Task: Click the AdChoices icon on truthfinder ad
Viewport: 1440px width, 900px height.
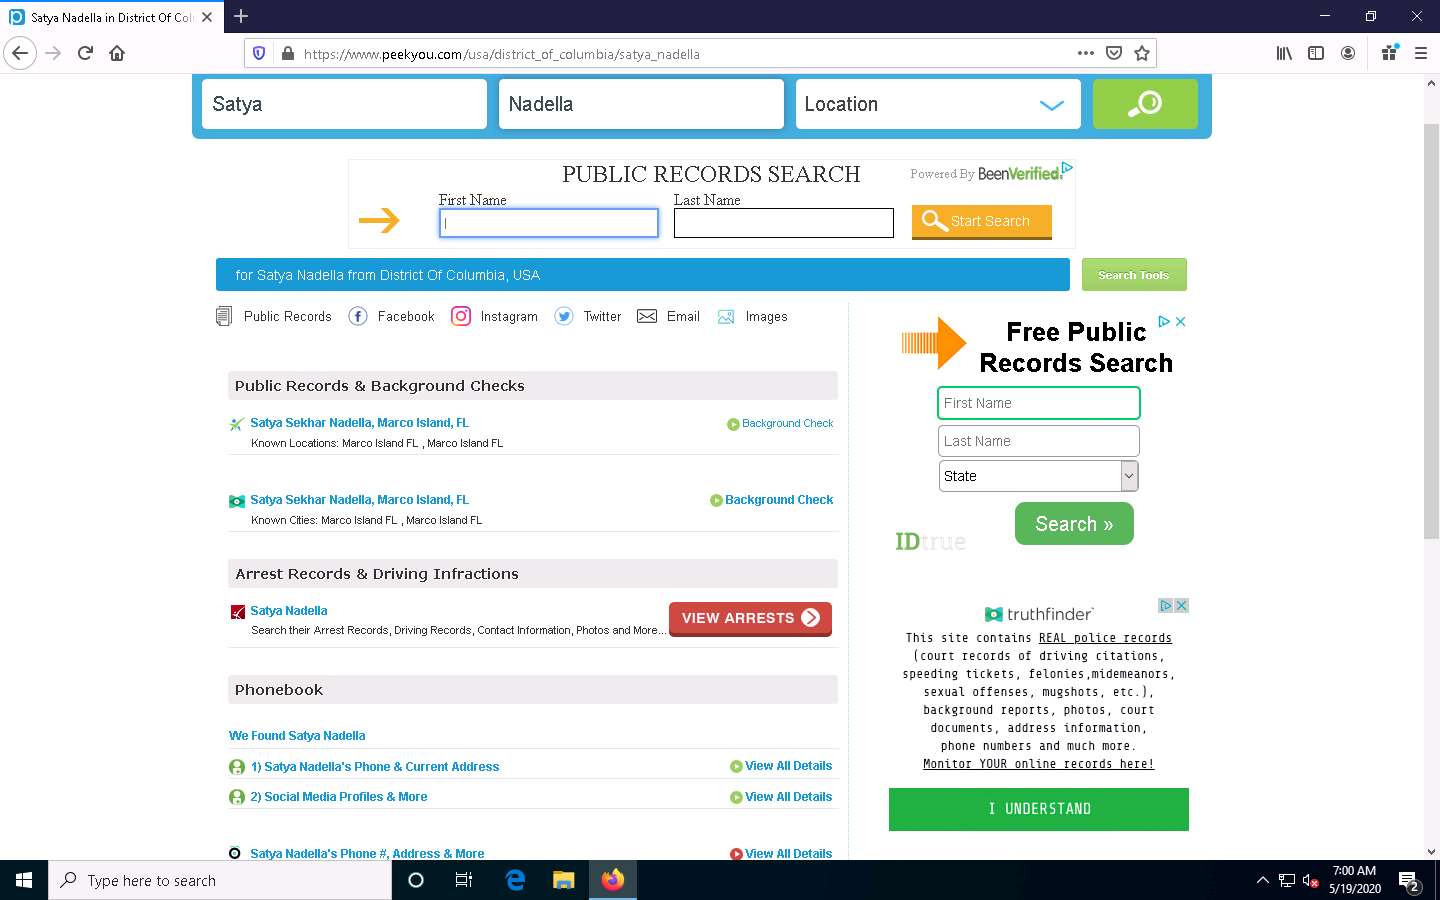Action: click(1166, 606)
